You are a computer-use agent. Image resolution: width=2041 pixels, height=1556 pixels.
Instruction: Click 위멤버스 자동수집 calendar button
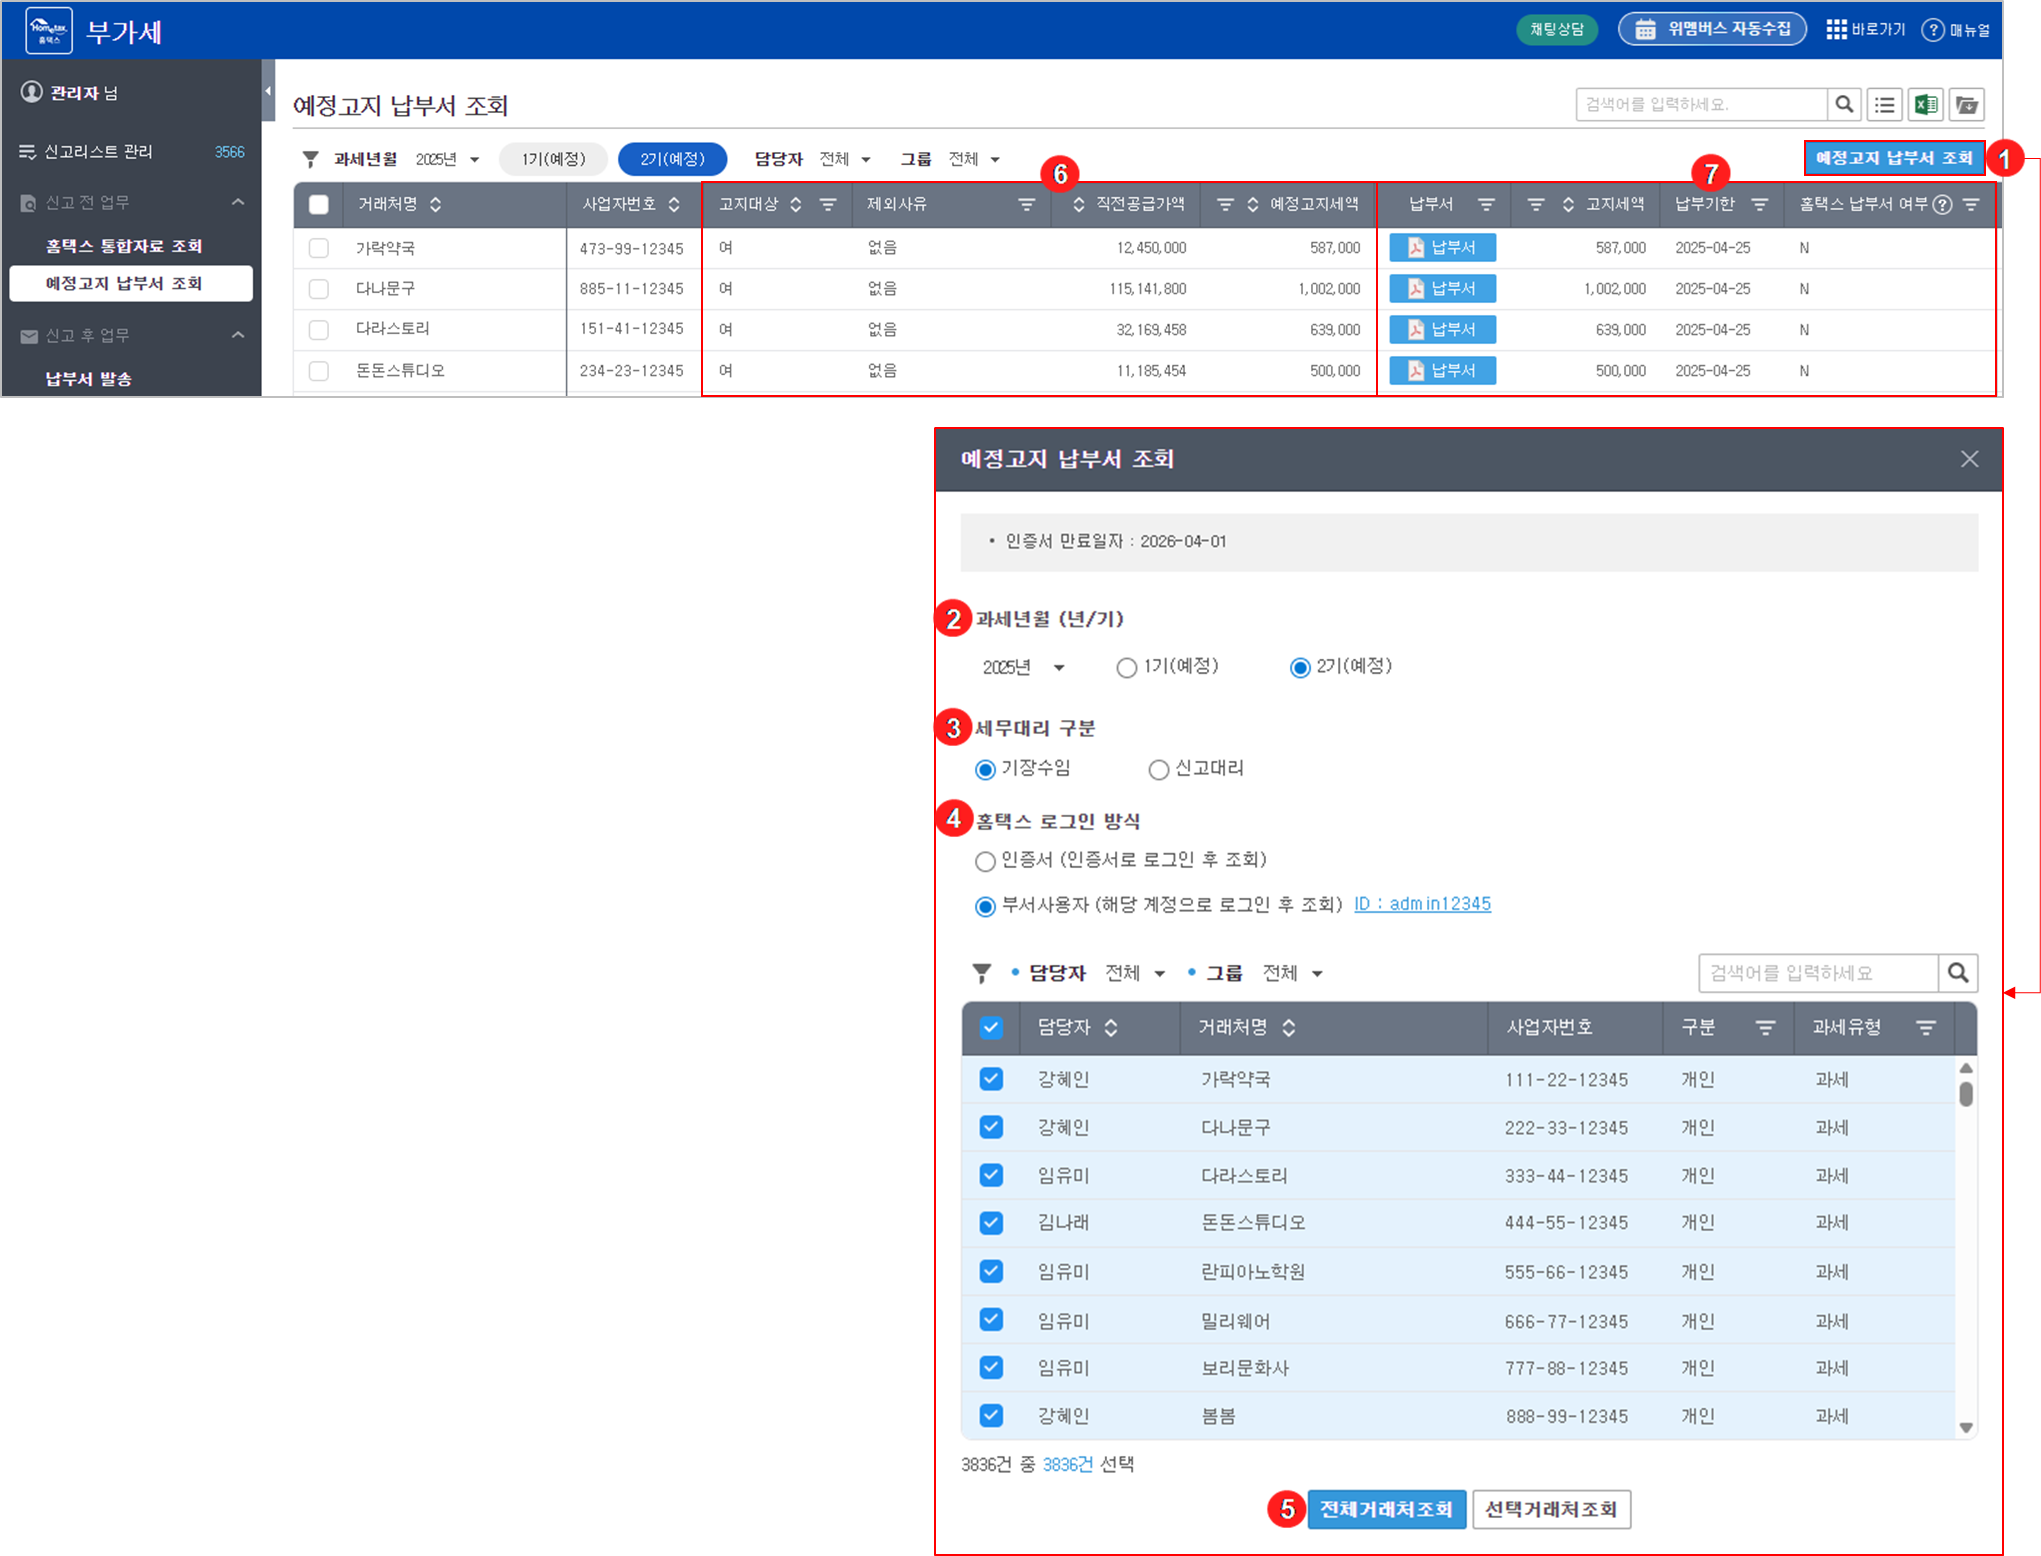pyautogui.click(x=1712, y=29)
